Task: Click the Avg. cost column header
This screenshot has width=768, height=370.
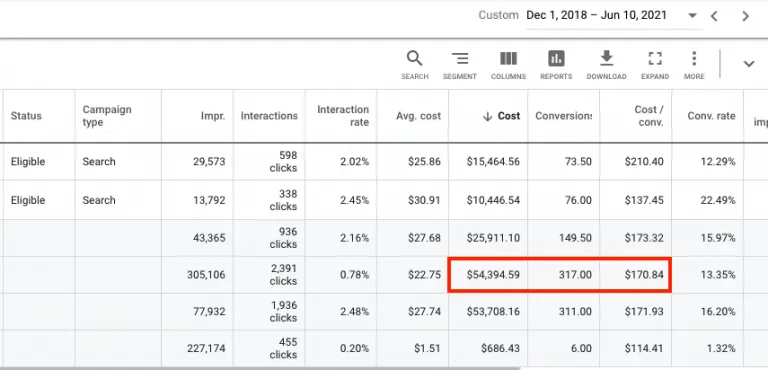Action: 418,116
